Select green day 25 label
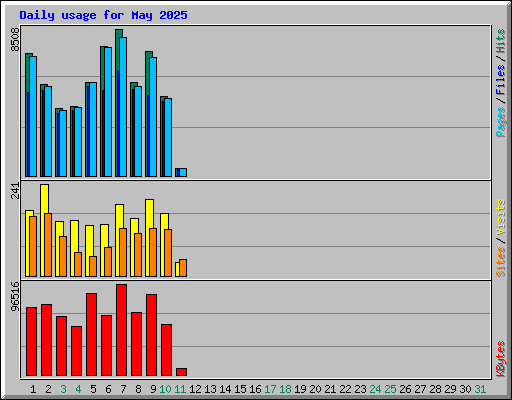The height and width of the screenshot is (400, 512). 391,389
